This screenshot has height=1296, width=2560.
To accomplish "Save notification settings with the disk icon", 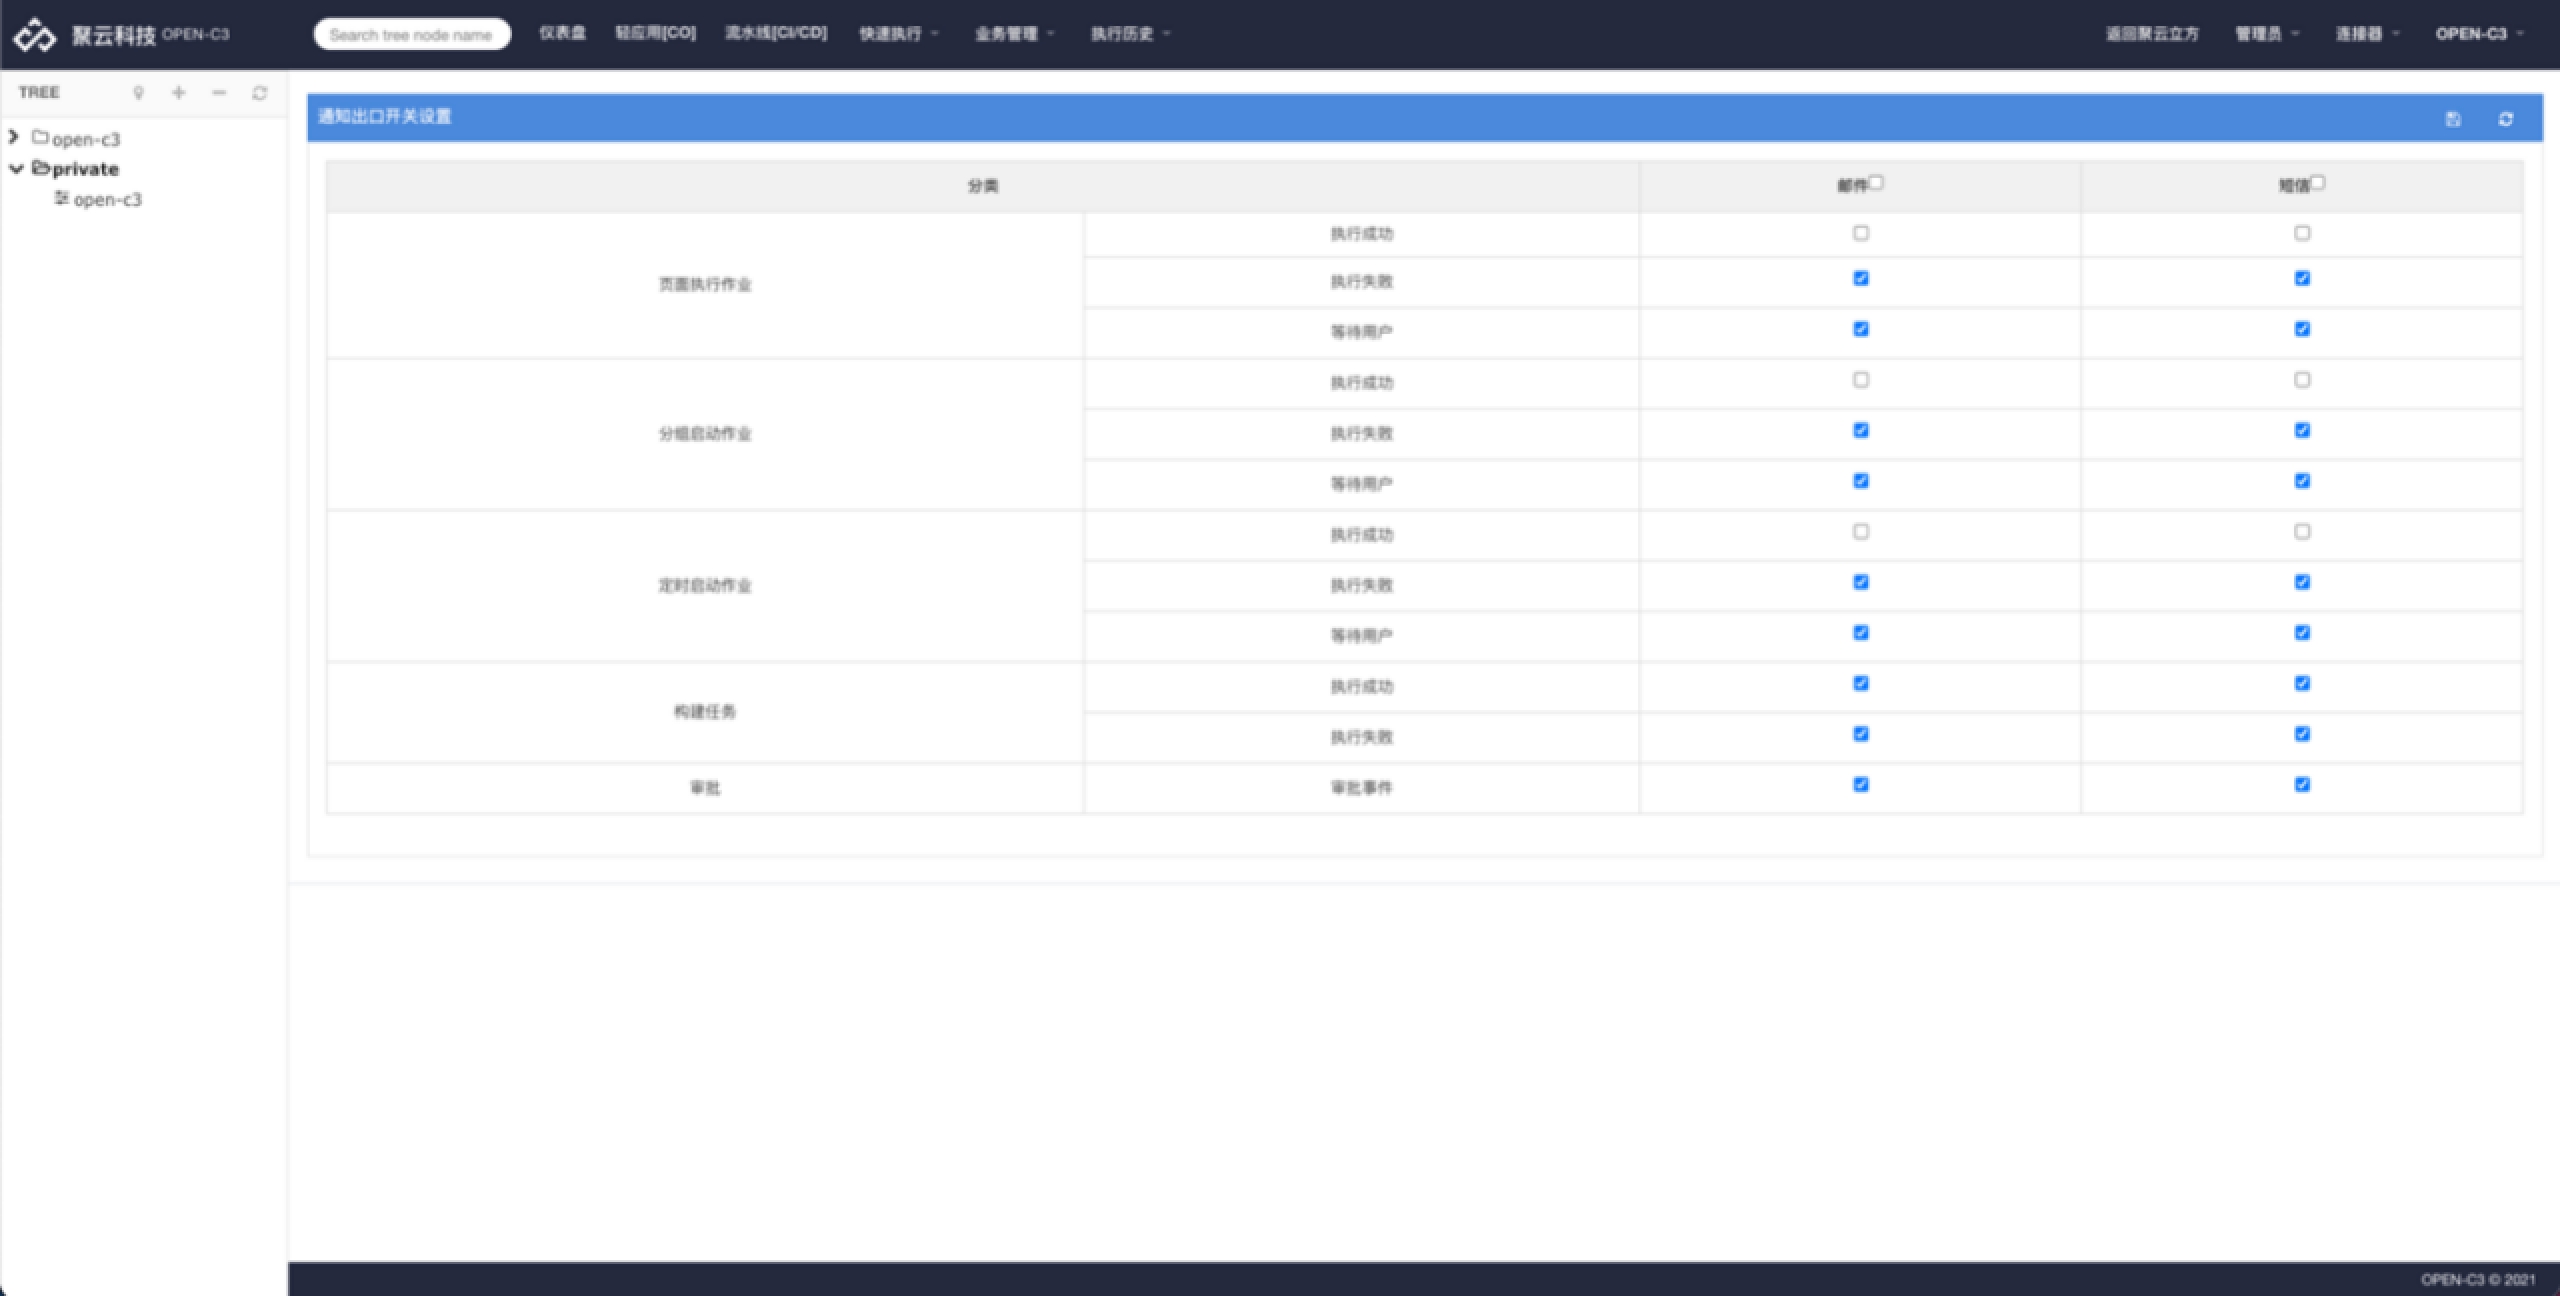I will [2453, 119].
